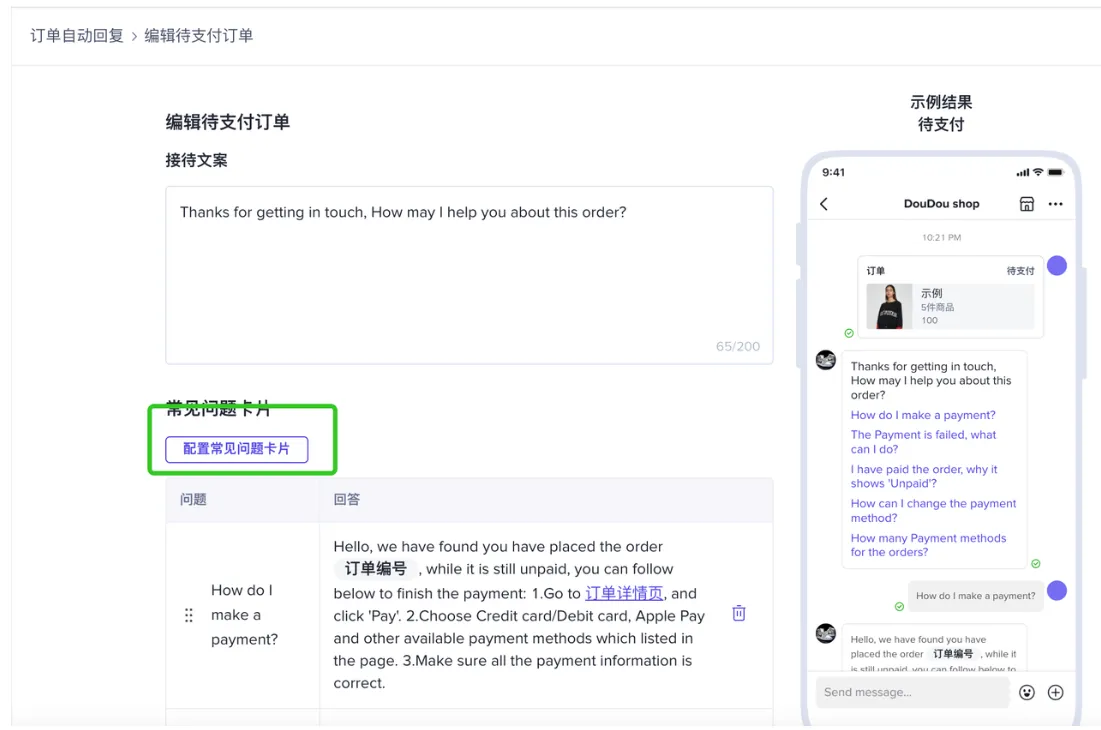Screen dimensions: 1101x730
Task: Delete the 'How do I make a payment?' row
Action: tap(739, 613)
